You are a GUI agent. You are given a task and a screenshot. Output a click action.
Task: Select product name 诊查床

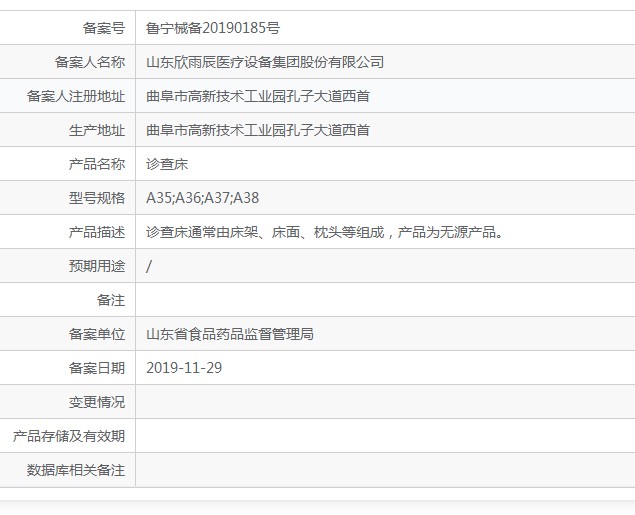click(167, 164)
